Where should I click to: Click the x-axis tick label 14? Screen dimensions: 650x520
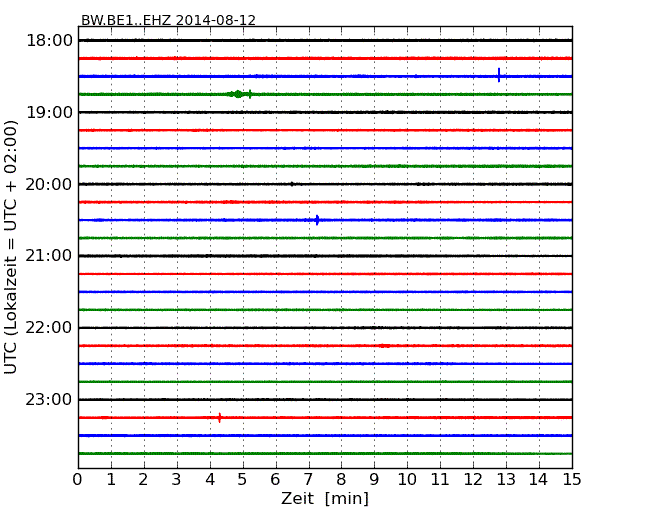pos(539,479)
